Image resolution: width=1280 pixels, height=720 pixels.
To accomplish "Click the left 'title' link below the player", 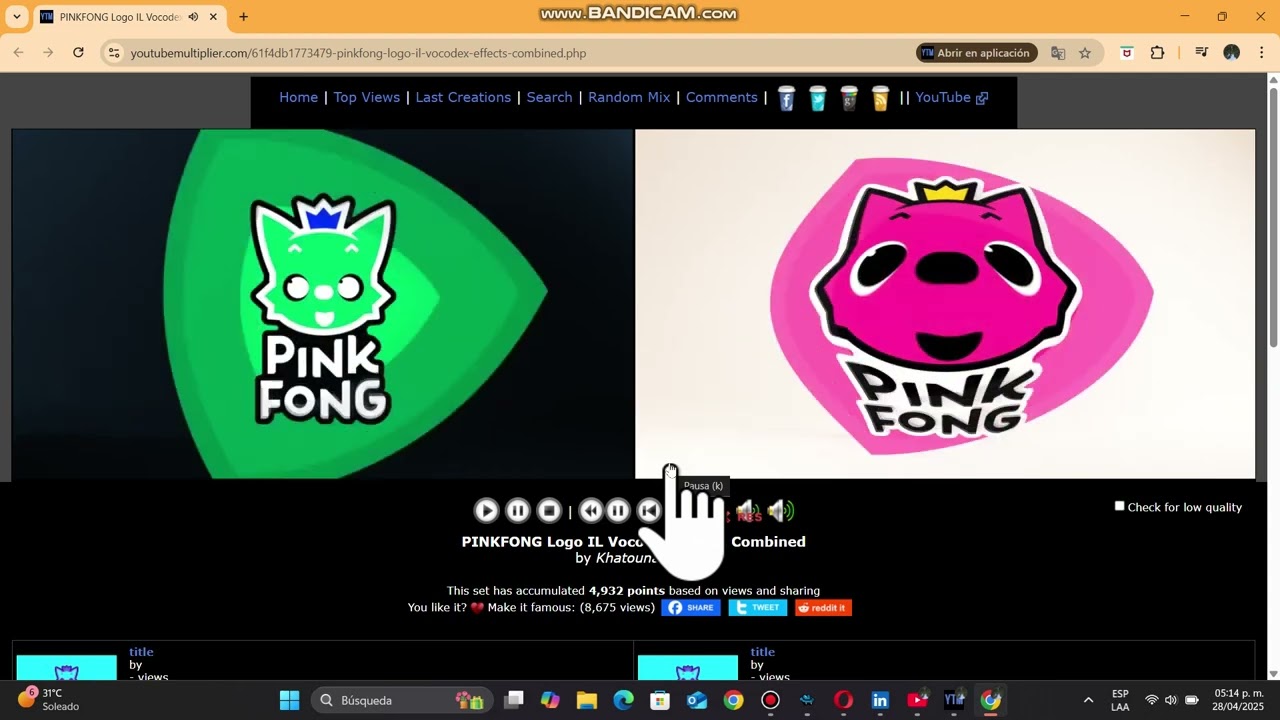I will [x=141, y=652].
